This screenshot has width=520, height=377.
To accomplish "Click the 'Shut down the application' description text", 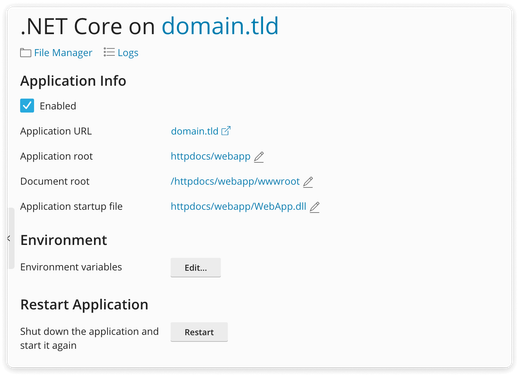I will 89,338.
